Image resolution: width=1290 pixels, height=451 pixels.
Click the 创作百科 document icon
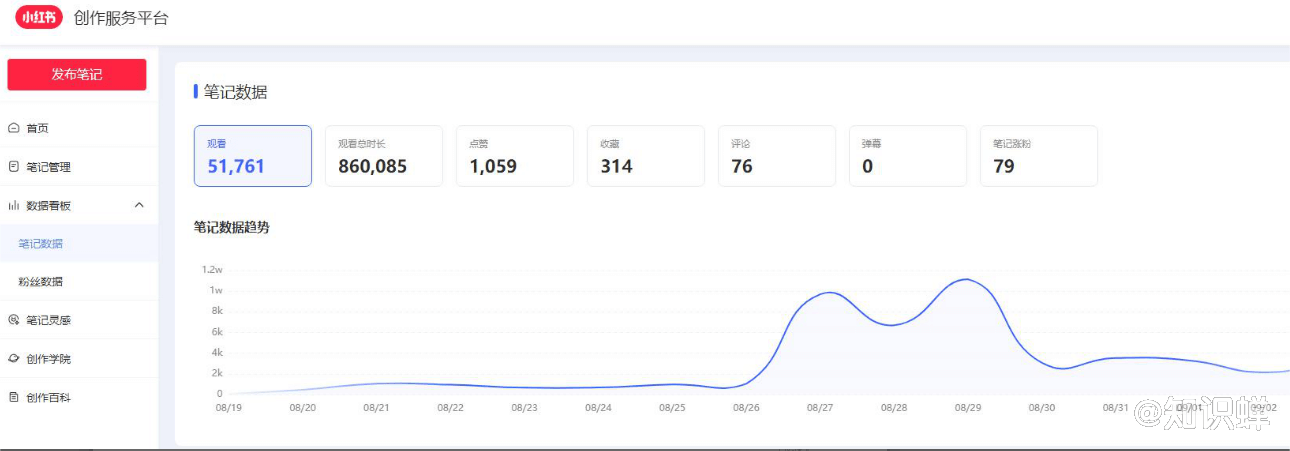(x=14, y=397)
